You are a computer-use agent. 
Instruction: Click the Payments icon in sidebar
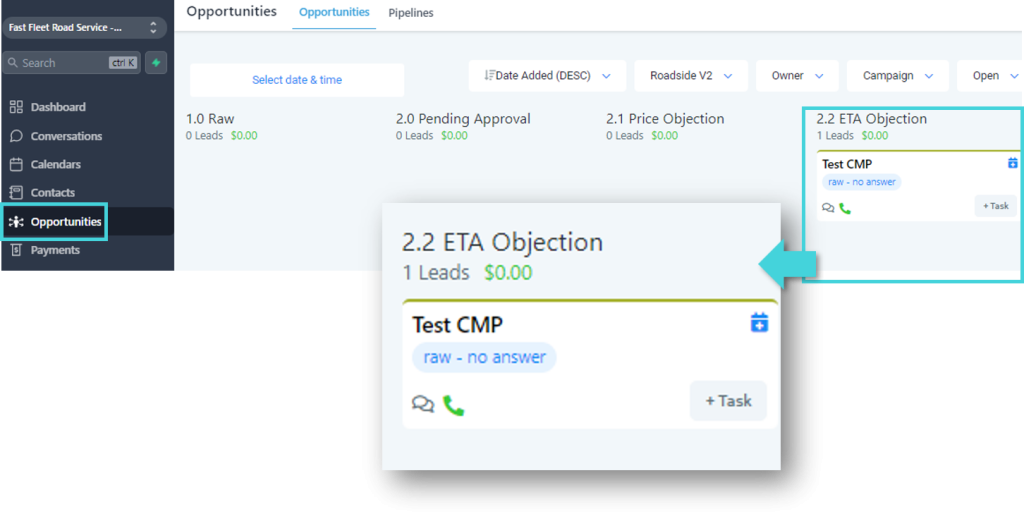tap(16, 250)
